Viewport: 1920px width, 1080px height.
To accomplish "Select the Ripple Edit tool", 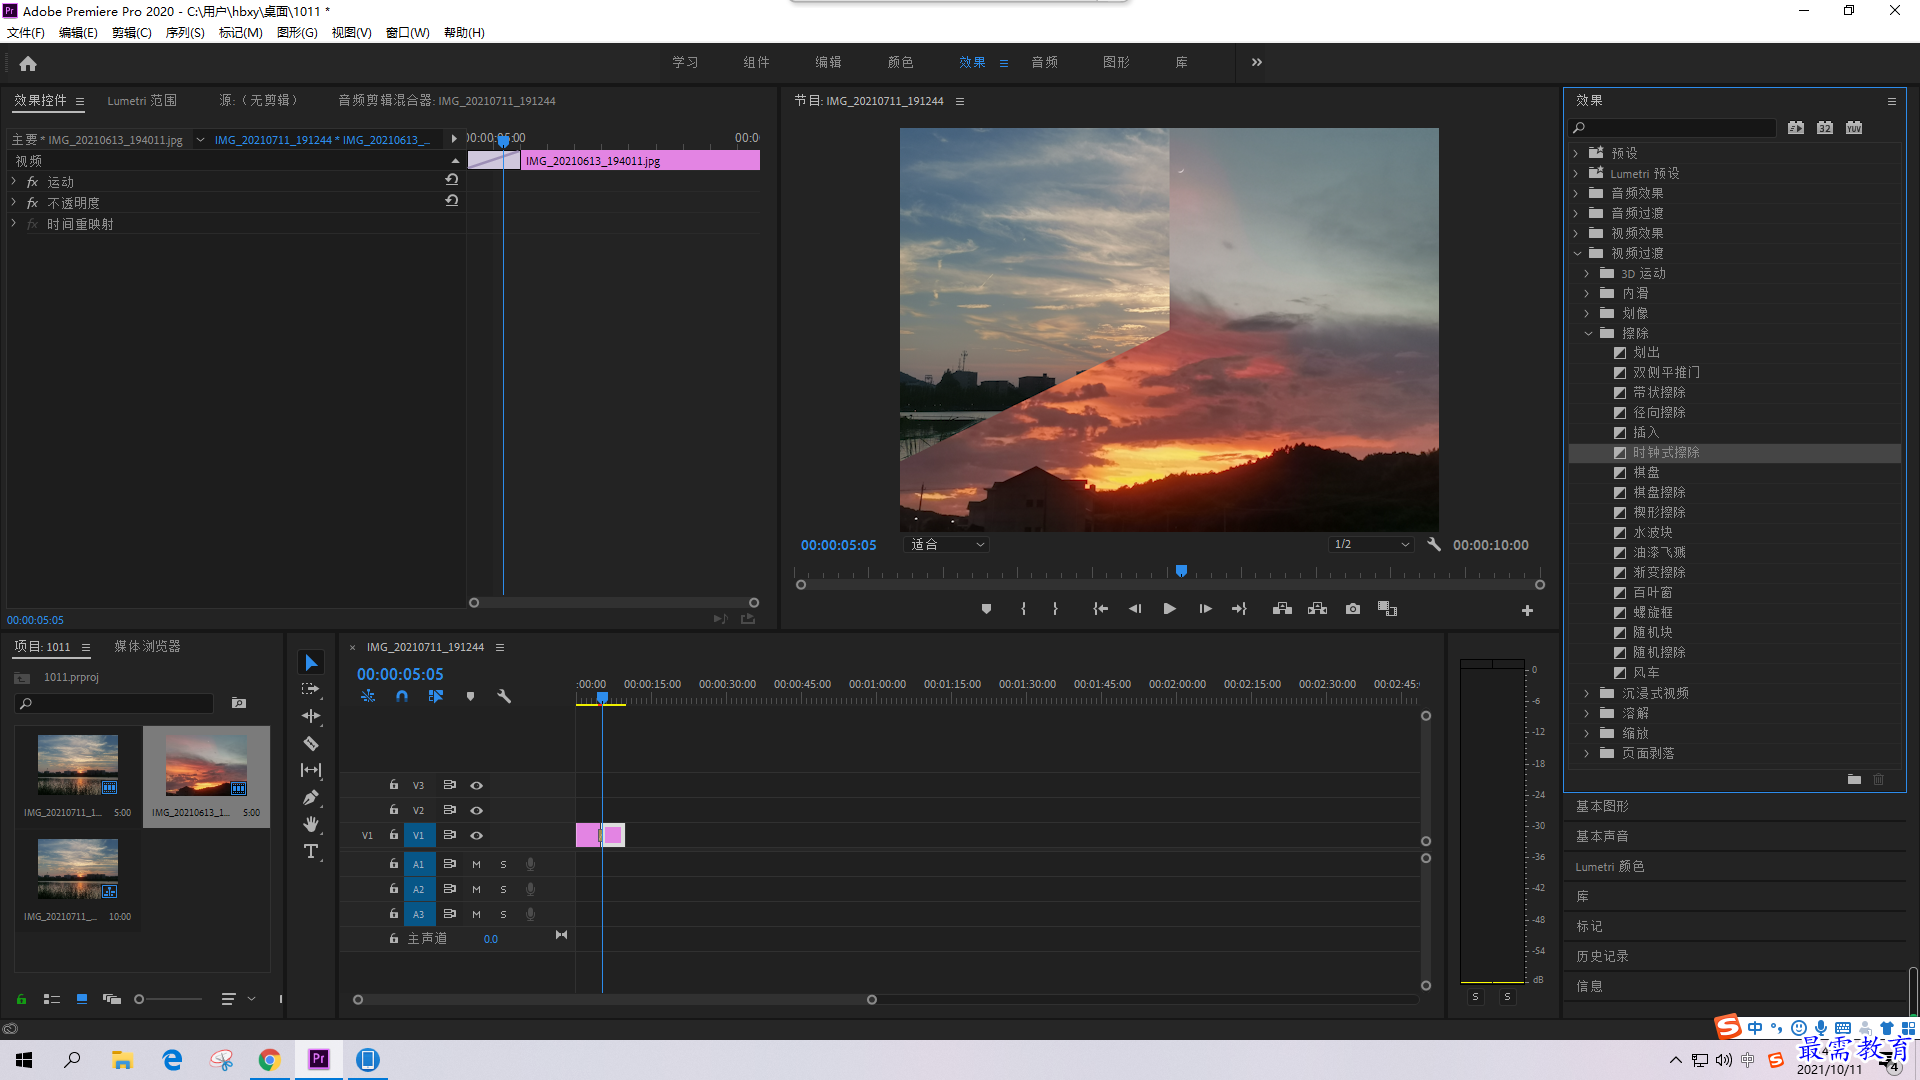I will click(311, 716).
